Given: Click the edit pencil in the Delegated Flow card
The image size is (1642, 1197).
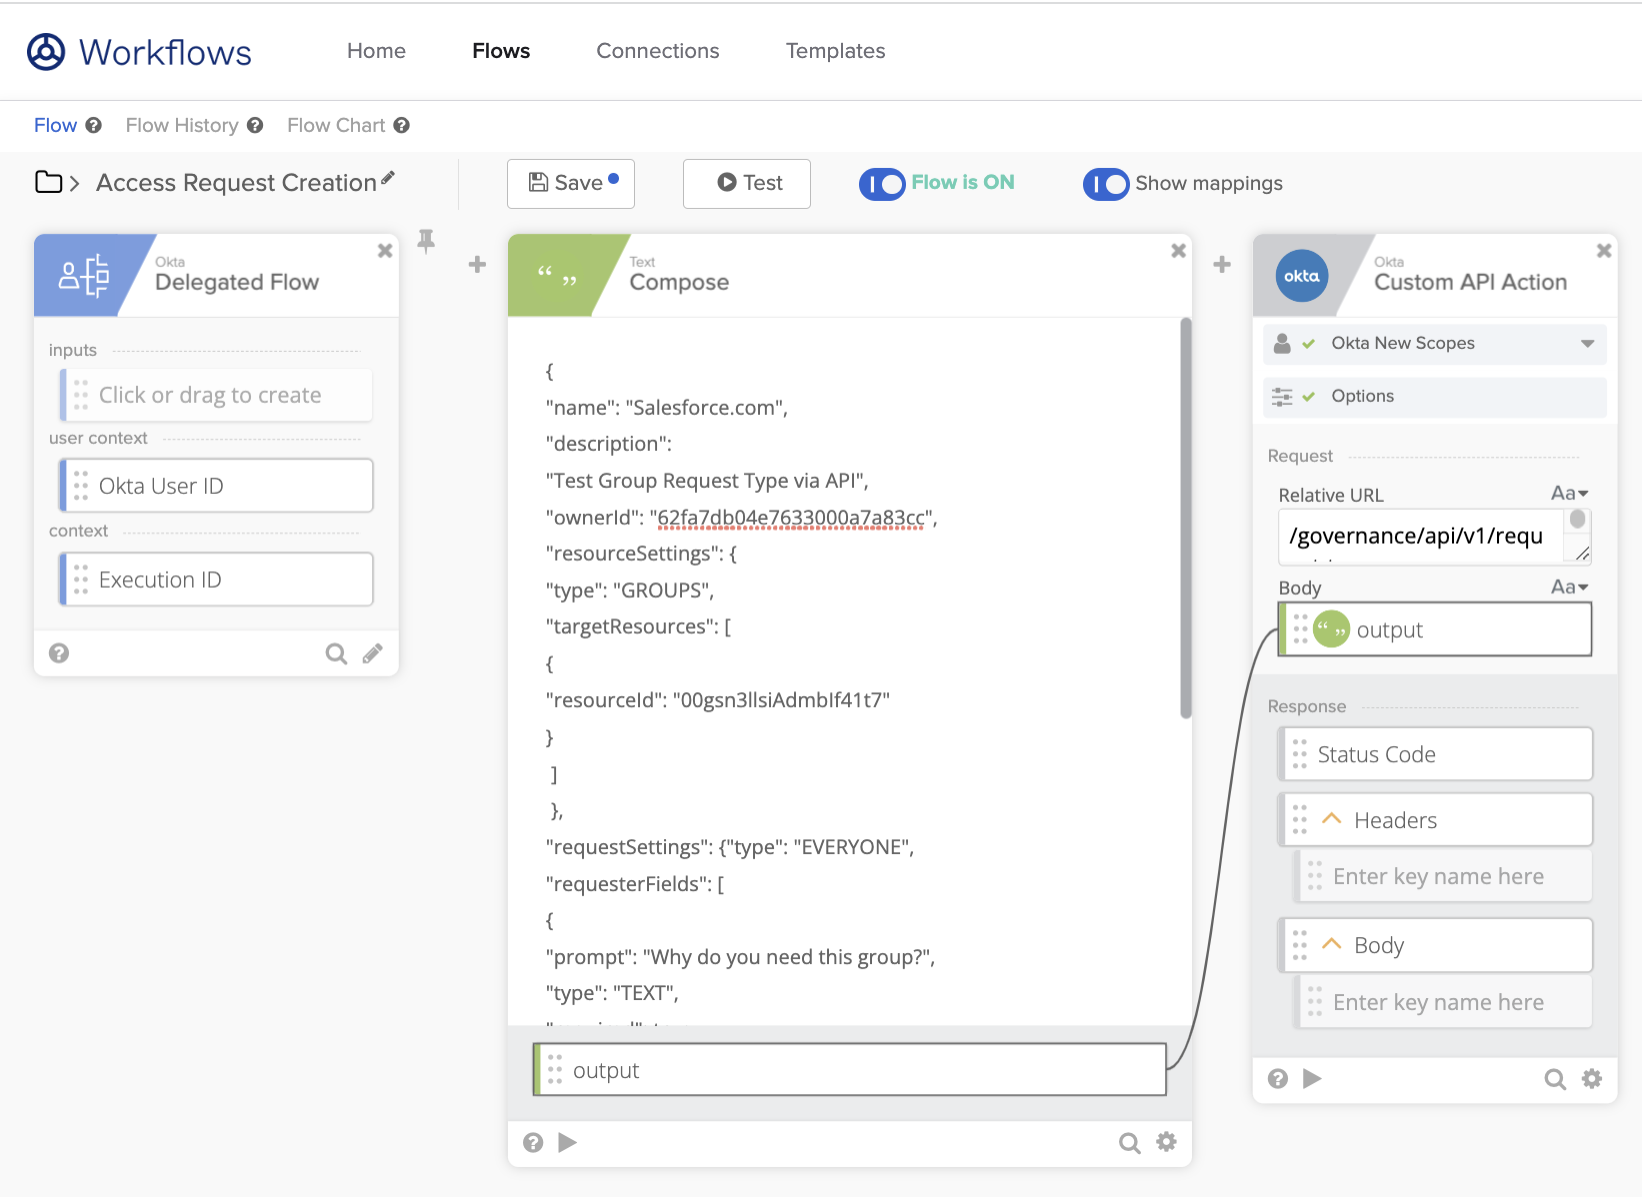Looking at the screenshot, I should (x=372, y=653).
